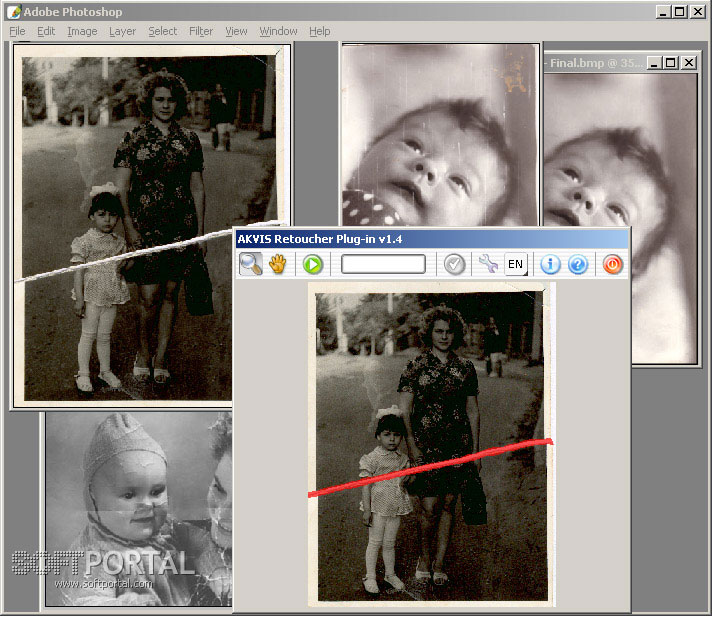Open the Layer menu
712x617 pixels.
point(122,31)
